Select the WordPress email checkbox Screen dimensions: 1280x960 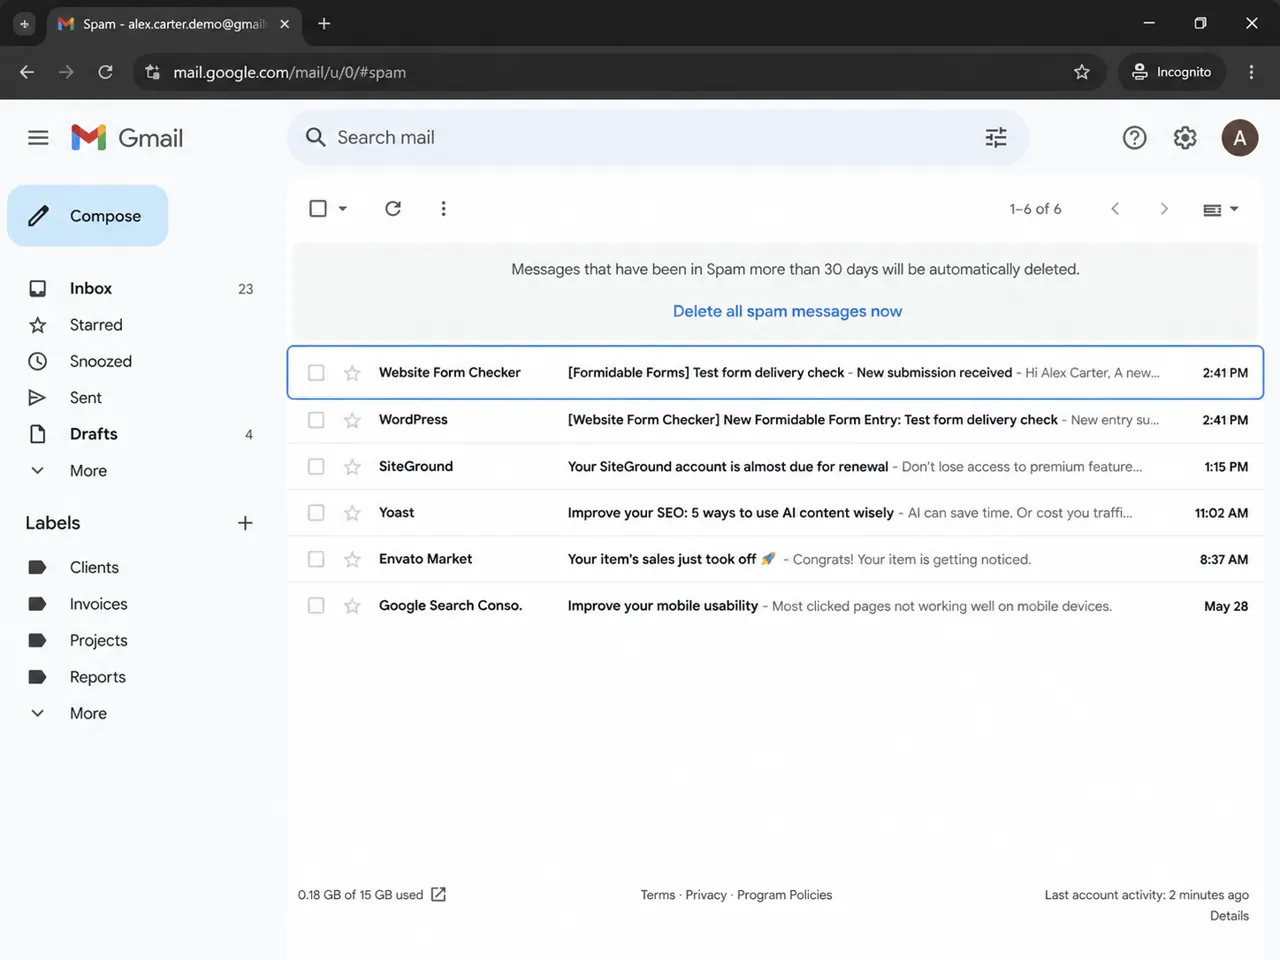point(316,420)
